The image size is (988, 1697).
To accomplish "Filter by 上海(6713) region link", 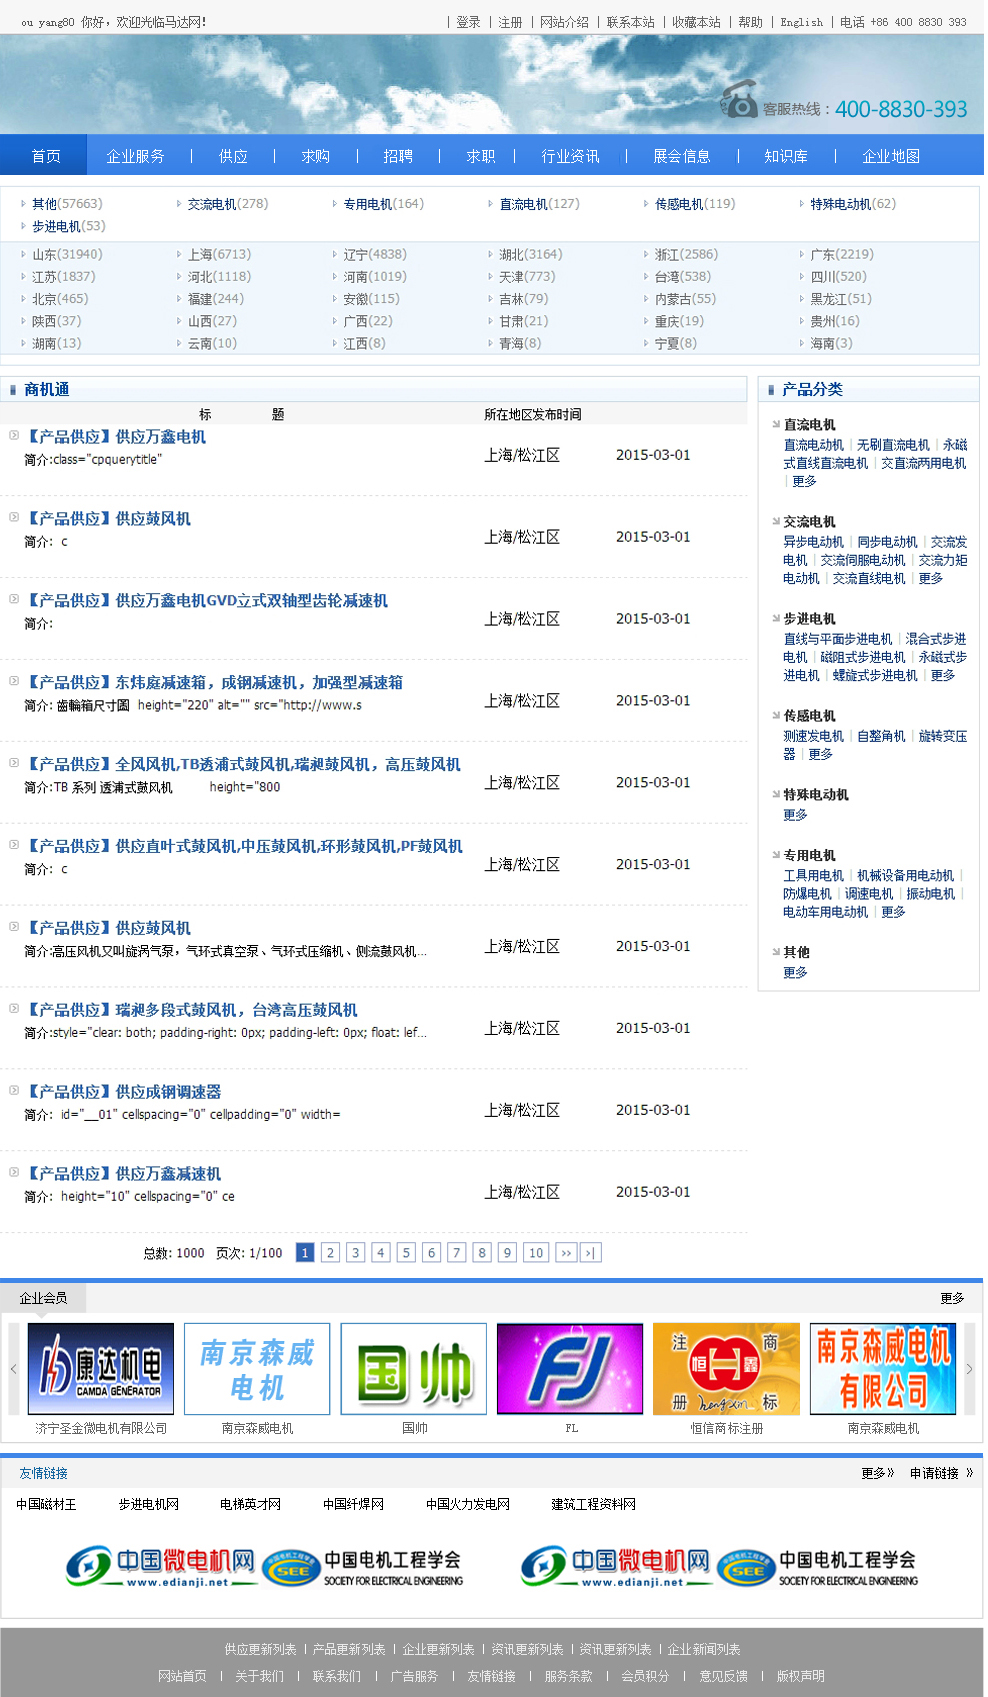I will [x=219, y=255].
